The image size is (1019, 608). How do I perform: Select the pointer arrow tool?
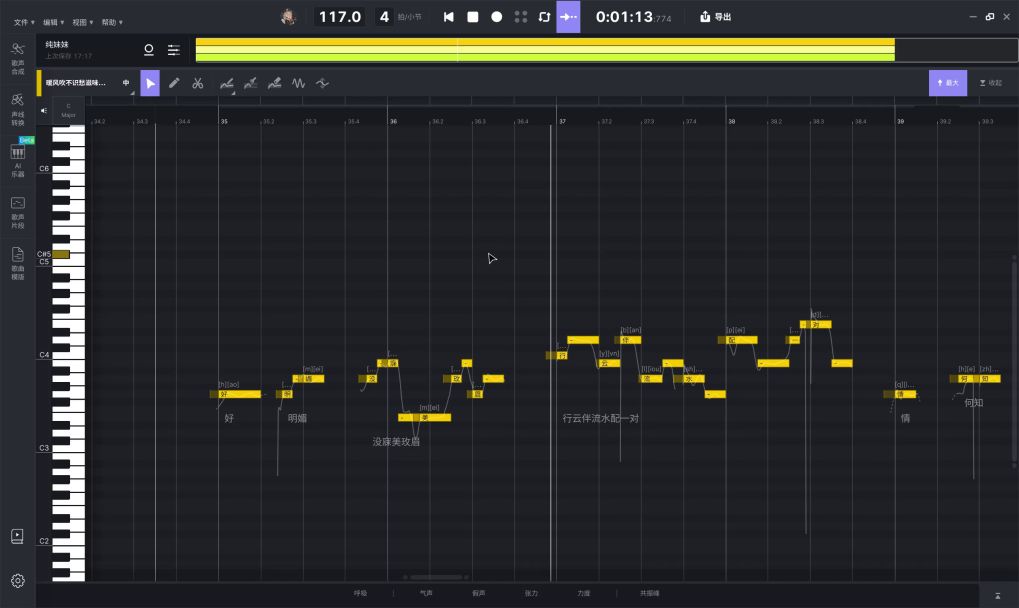point(150,83)
